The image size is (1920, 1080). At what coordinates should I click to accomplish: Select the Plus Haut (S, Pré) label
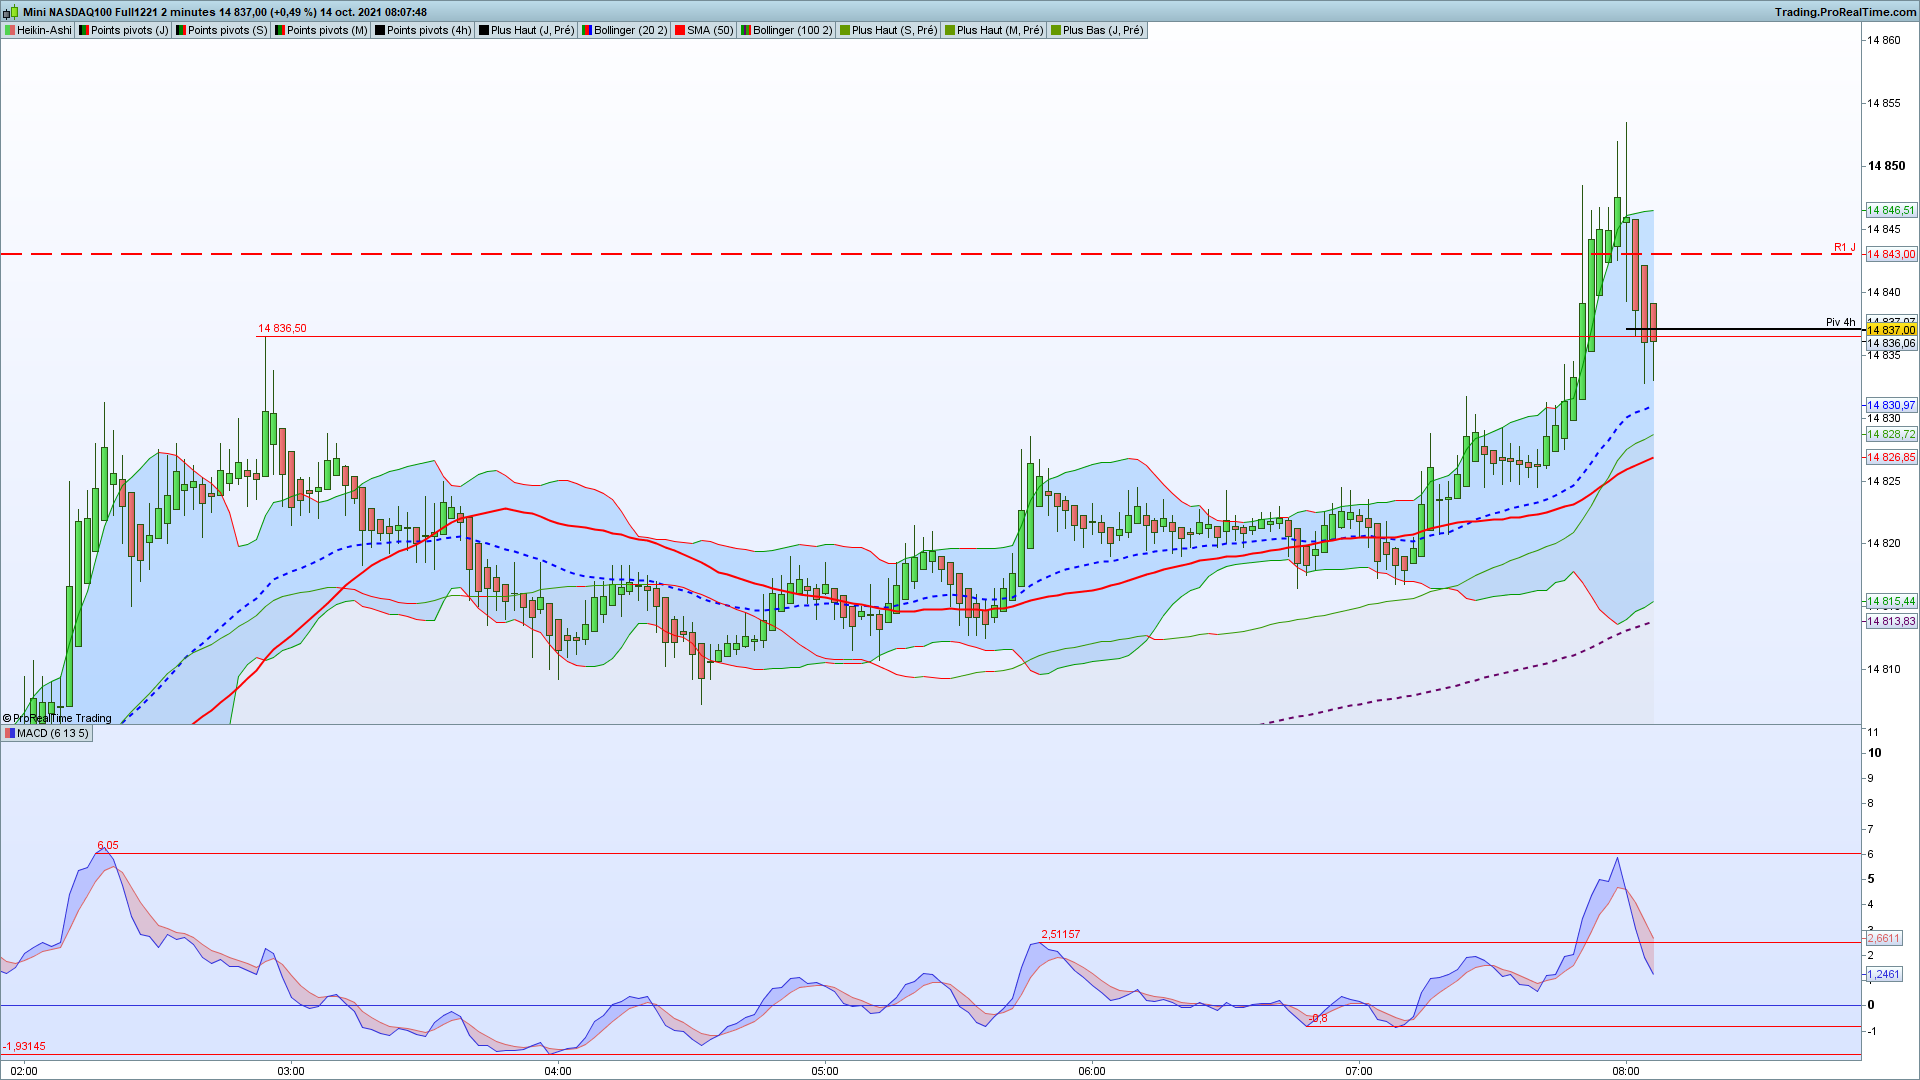894,30
